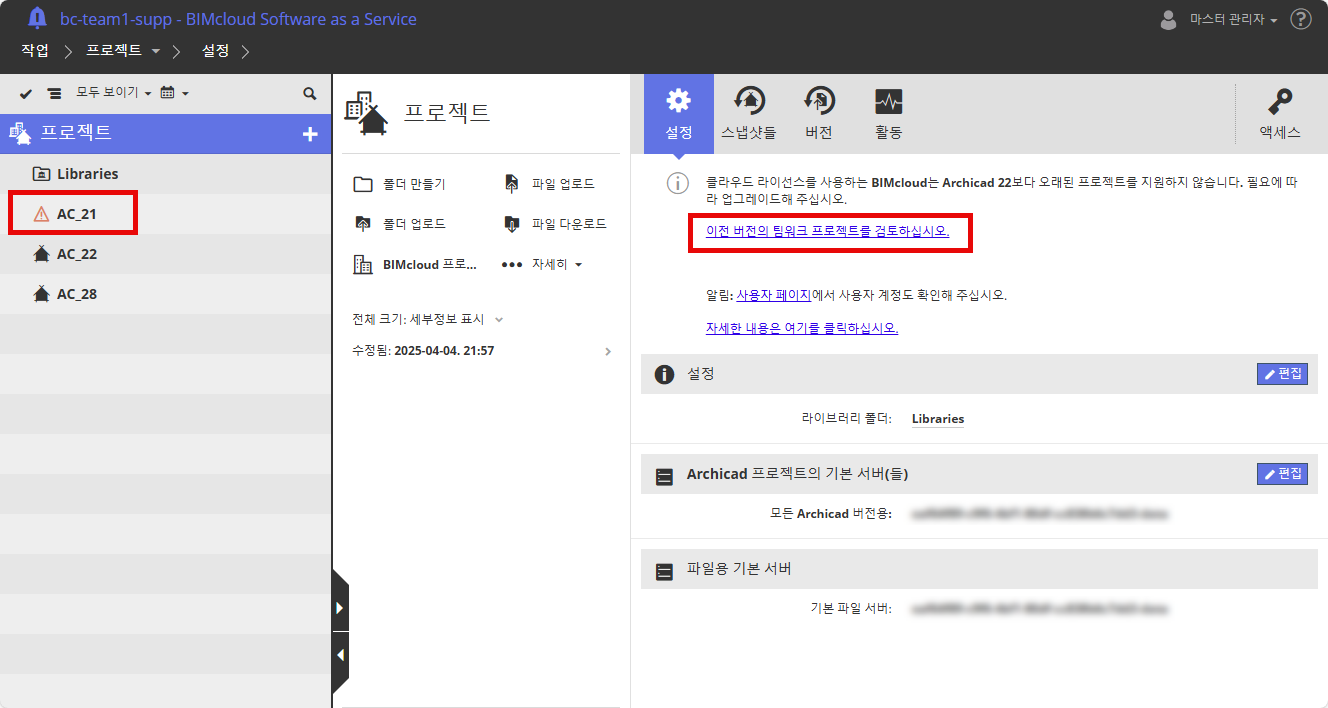
Task: Click the 파일용 기본 서버 section icon
Action: tap(664, 572)
